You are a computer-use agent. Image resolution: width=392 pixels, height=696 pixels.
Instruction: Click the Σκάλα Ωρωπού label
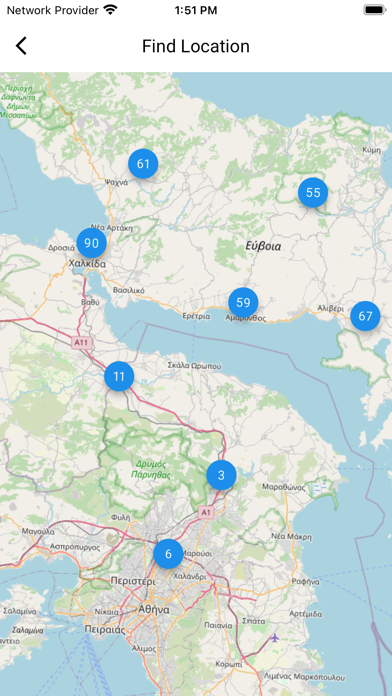(x=194, y=366)
